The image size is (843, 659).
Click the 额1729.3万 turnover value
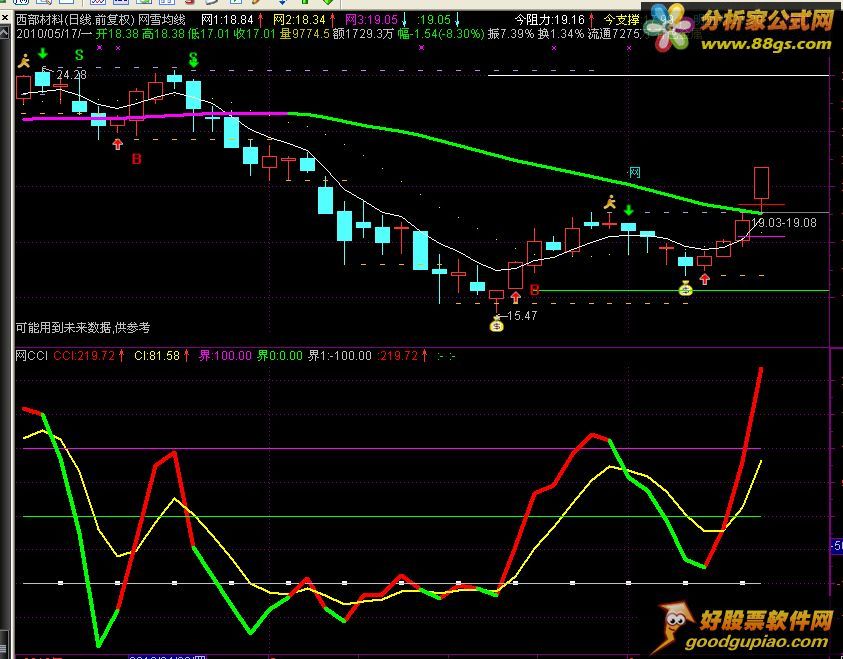[363, 34]
